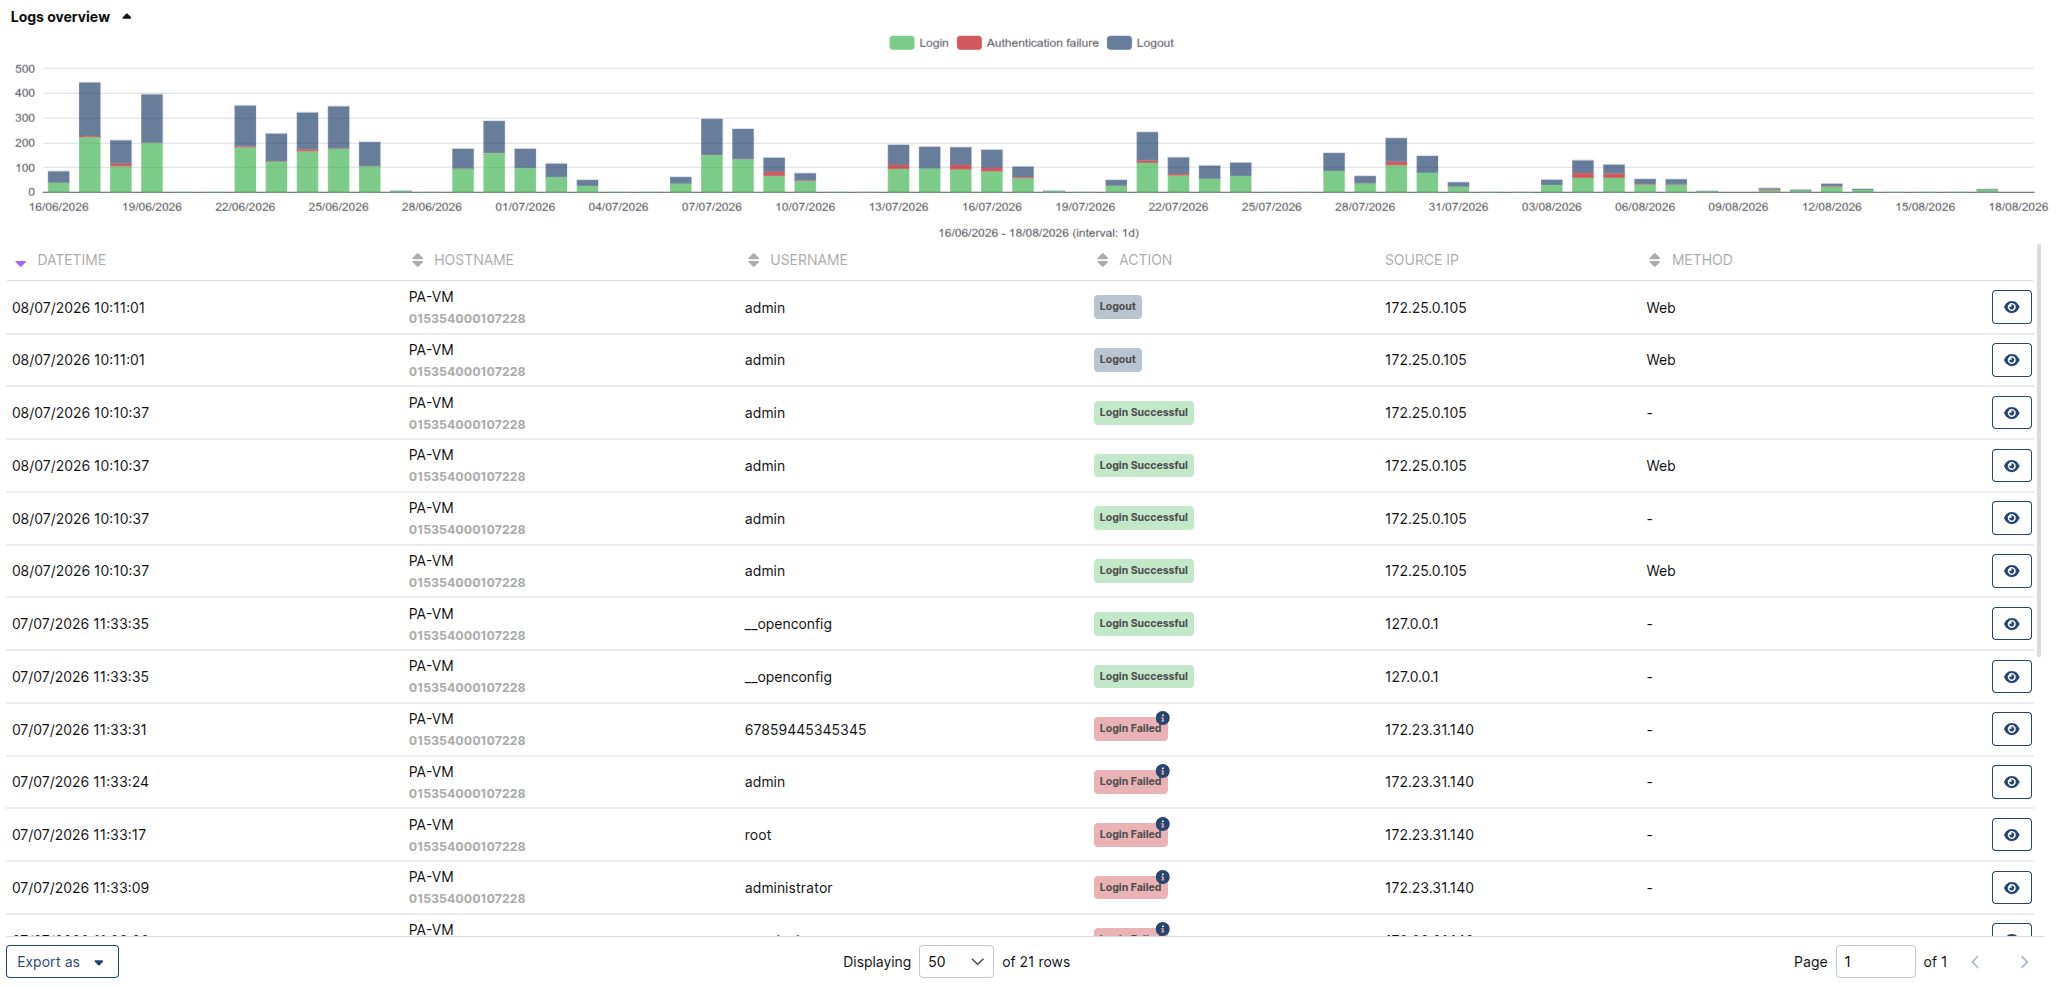The height and width of the screenshot is (988, 2065).
Task: Click the 19/06/2026 bar in chart
Action: tap(152, 143)
